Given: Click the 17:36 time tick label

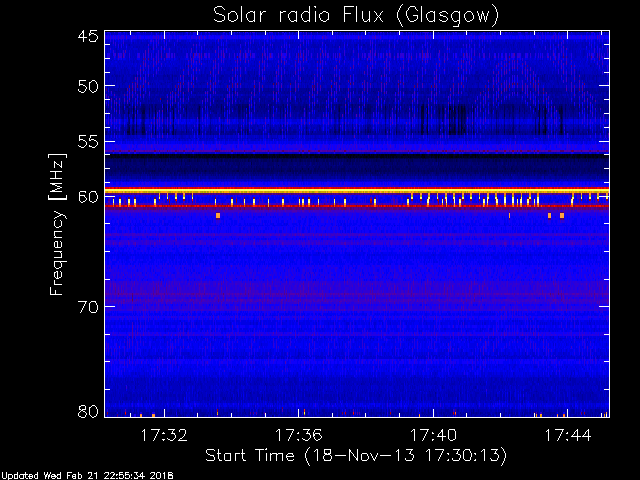Looking at the screenshot, I should pos(299,436).
